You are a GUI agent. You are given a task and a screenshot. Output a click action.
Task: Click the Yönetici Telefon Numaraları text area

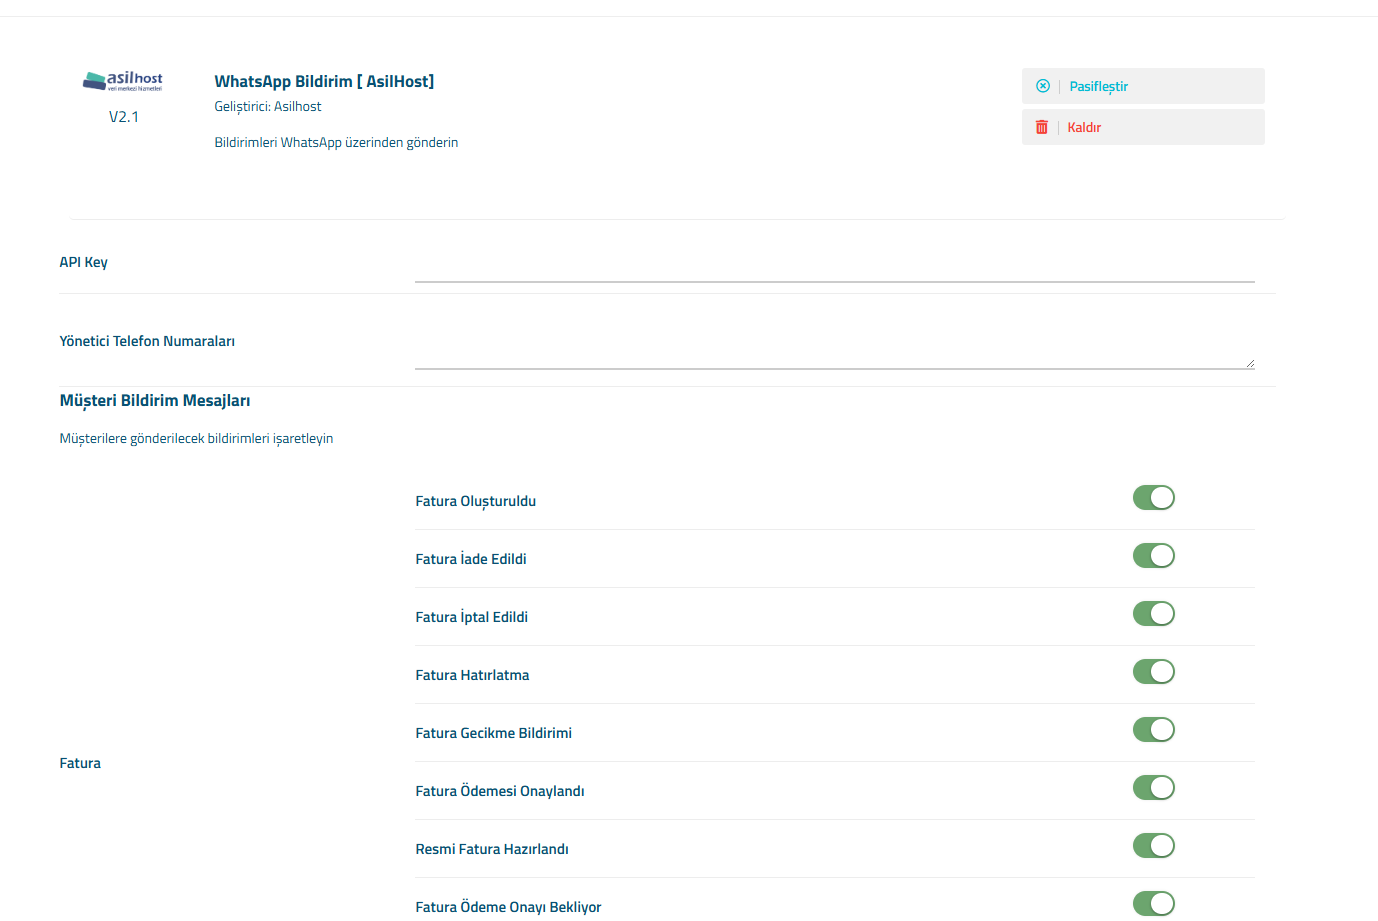834,349
